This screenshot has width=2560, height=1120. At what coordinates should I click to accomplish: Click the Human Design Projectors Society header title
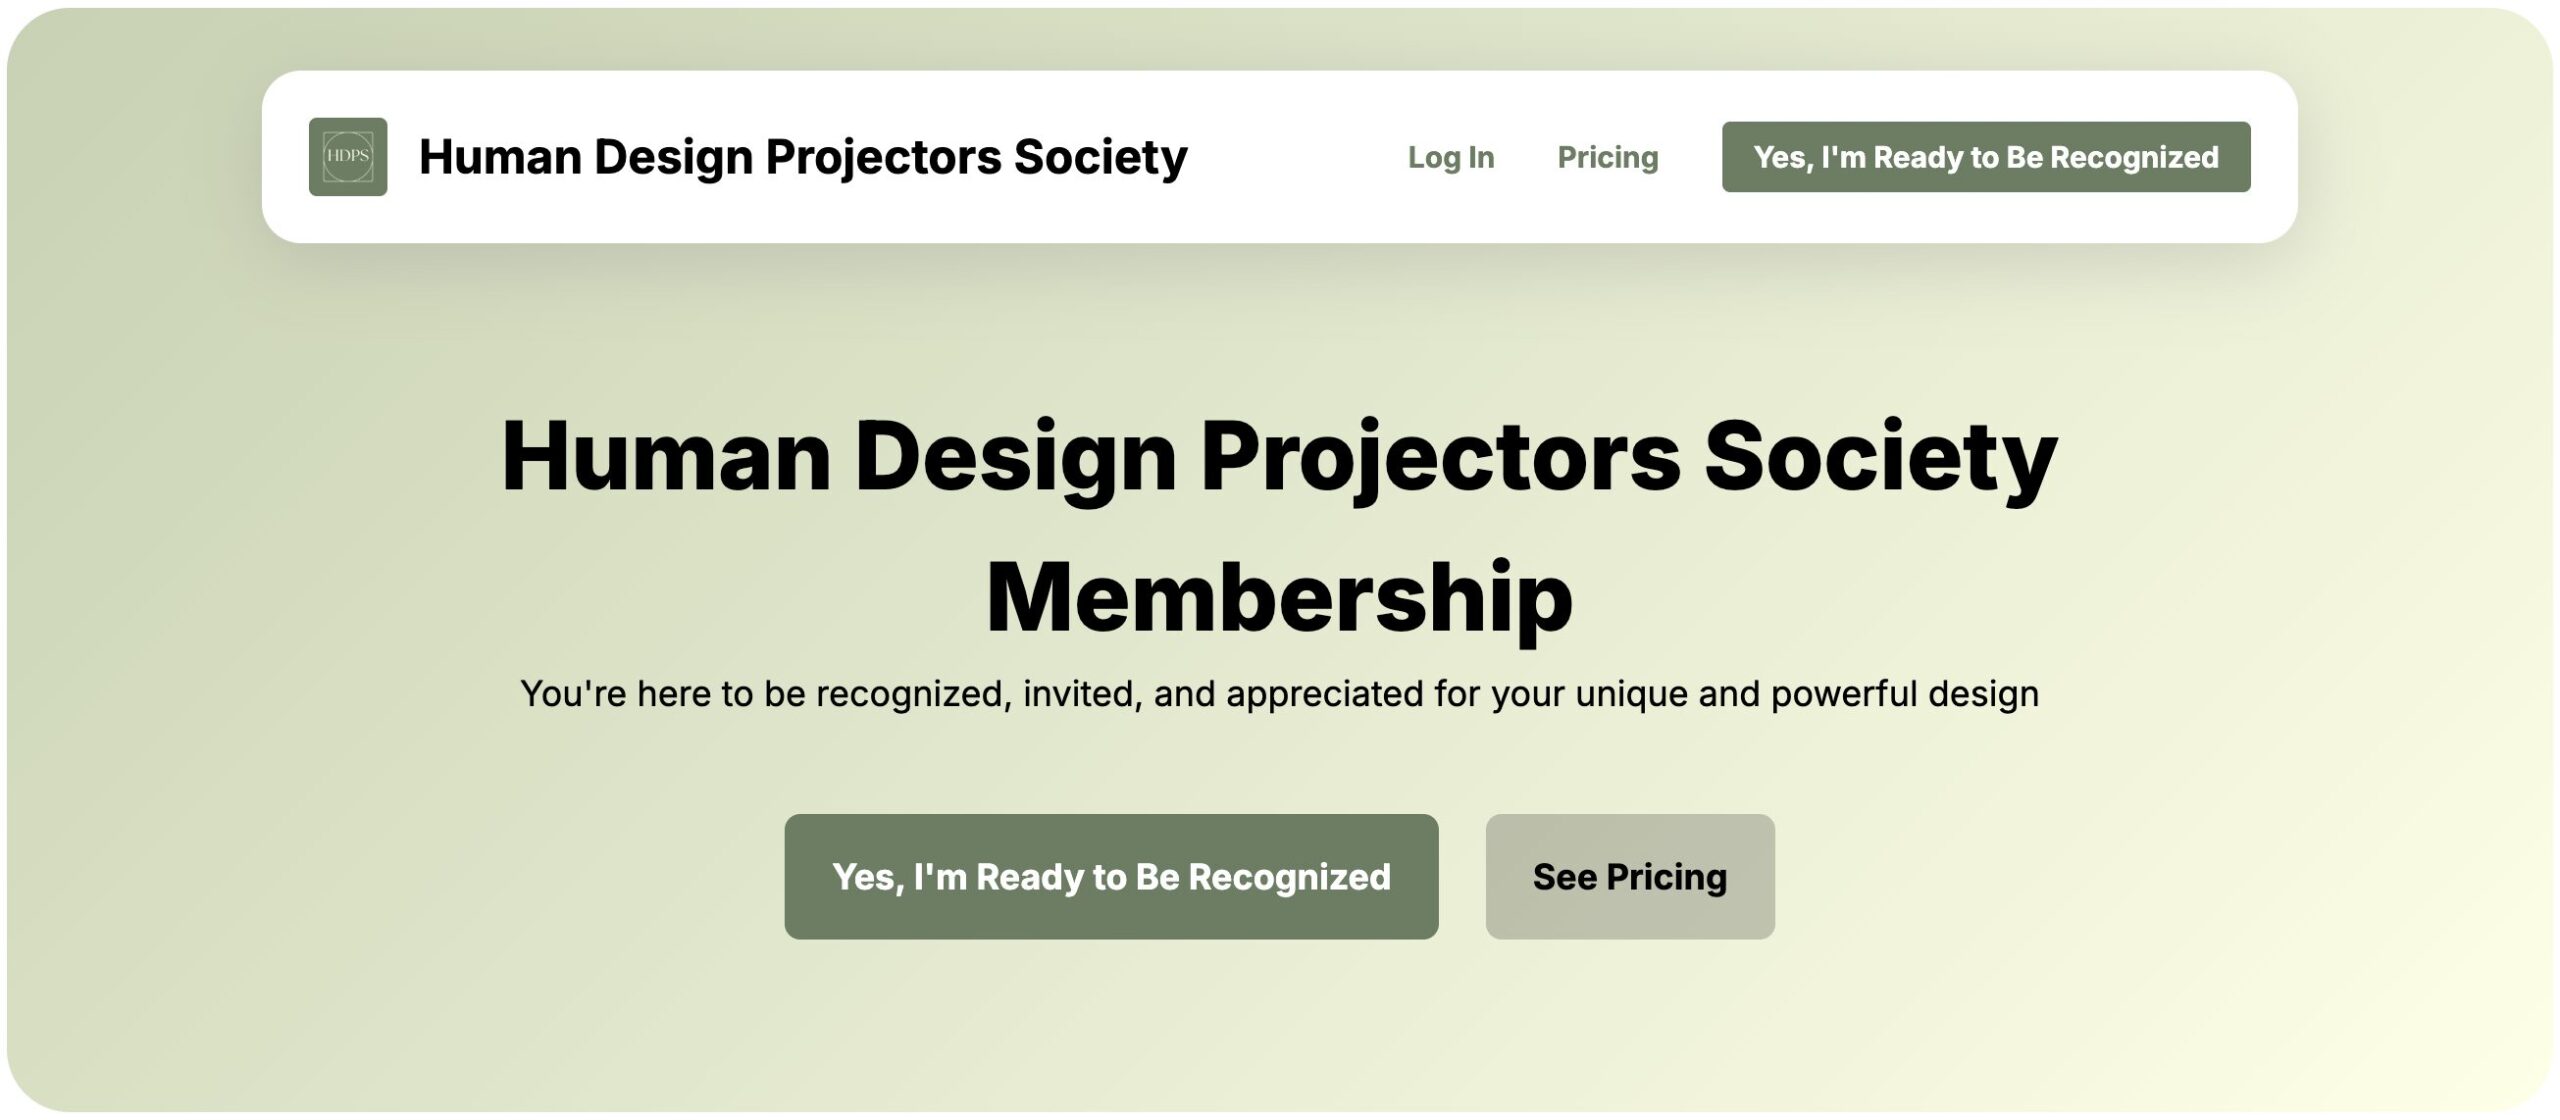[x=802, y=157]
